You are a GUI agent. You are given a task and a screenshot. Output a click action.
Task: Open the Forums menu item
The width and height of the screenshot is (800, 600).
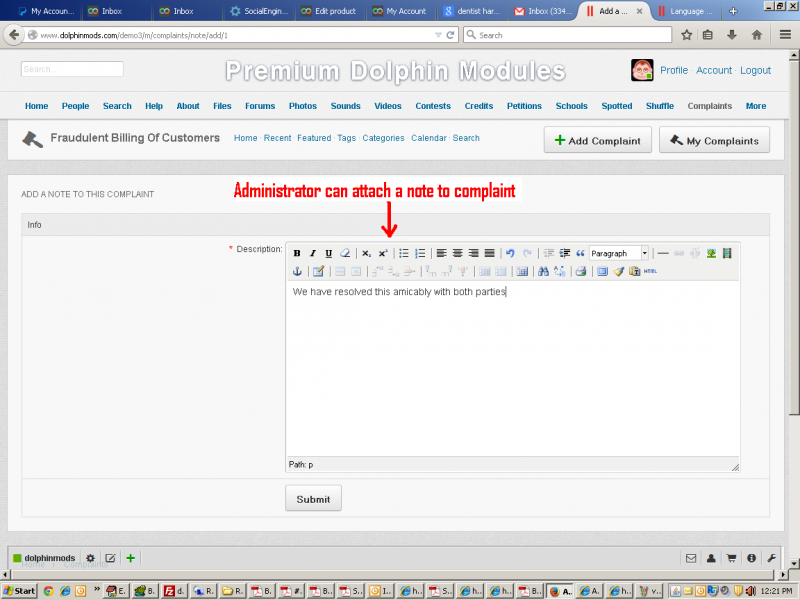[x=260, y=106]
